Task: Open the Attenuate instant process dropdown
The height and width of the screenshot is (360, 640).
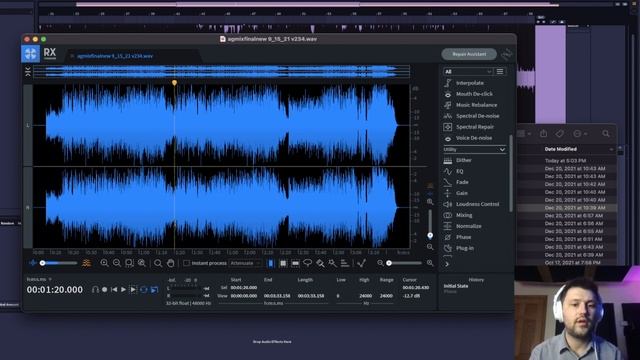Action: [x=245, y=263]
